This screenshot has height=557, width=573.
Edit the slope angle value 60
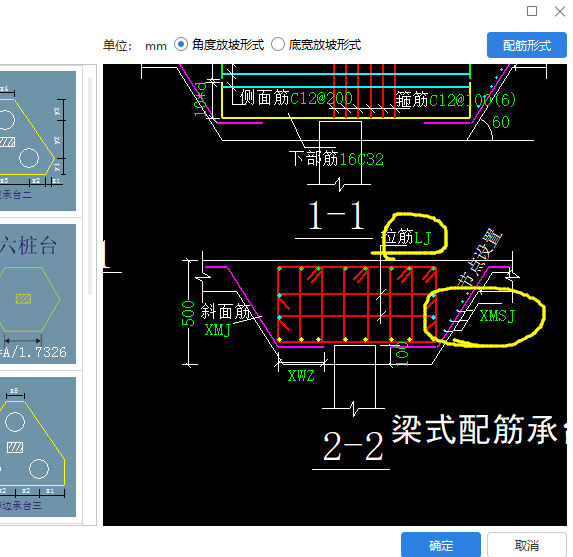[501, 122]
